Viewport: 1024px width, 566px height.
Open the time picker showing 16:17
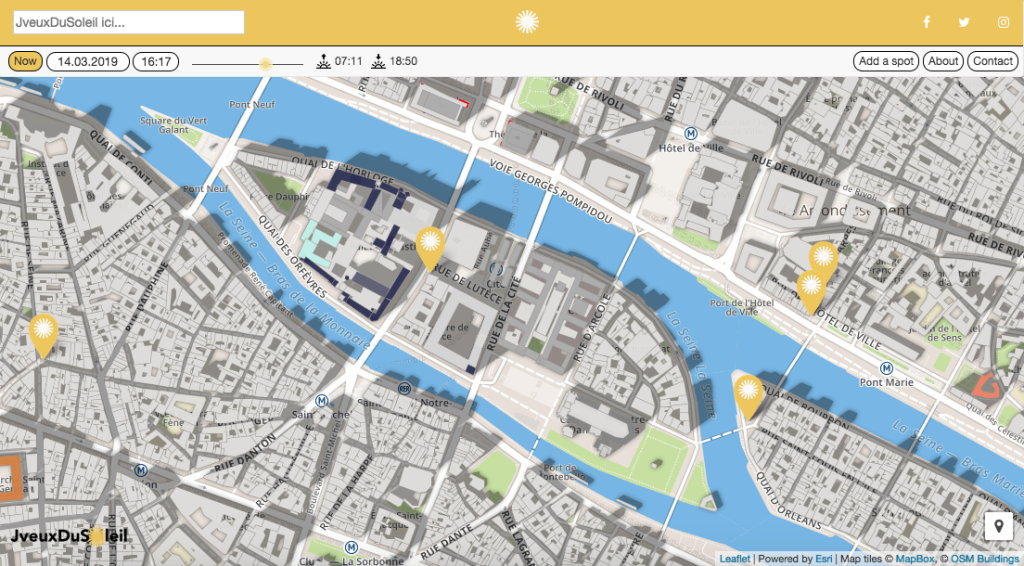[x=155, y=61]
